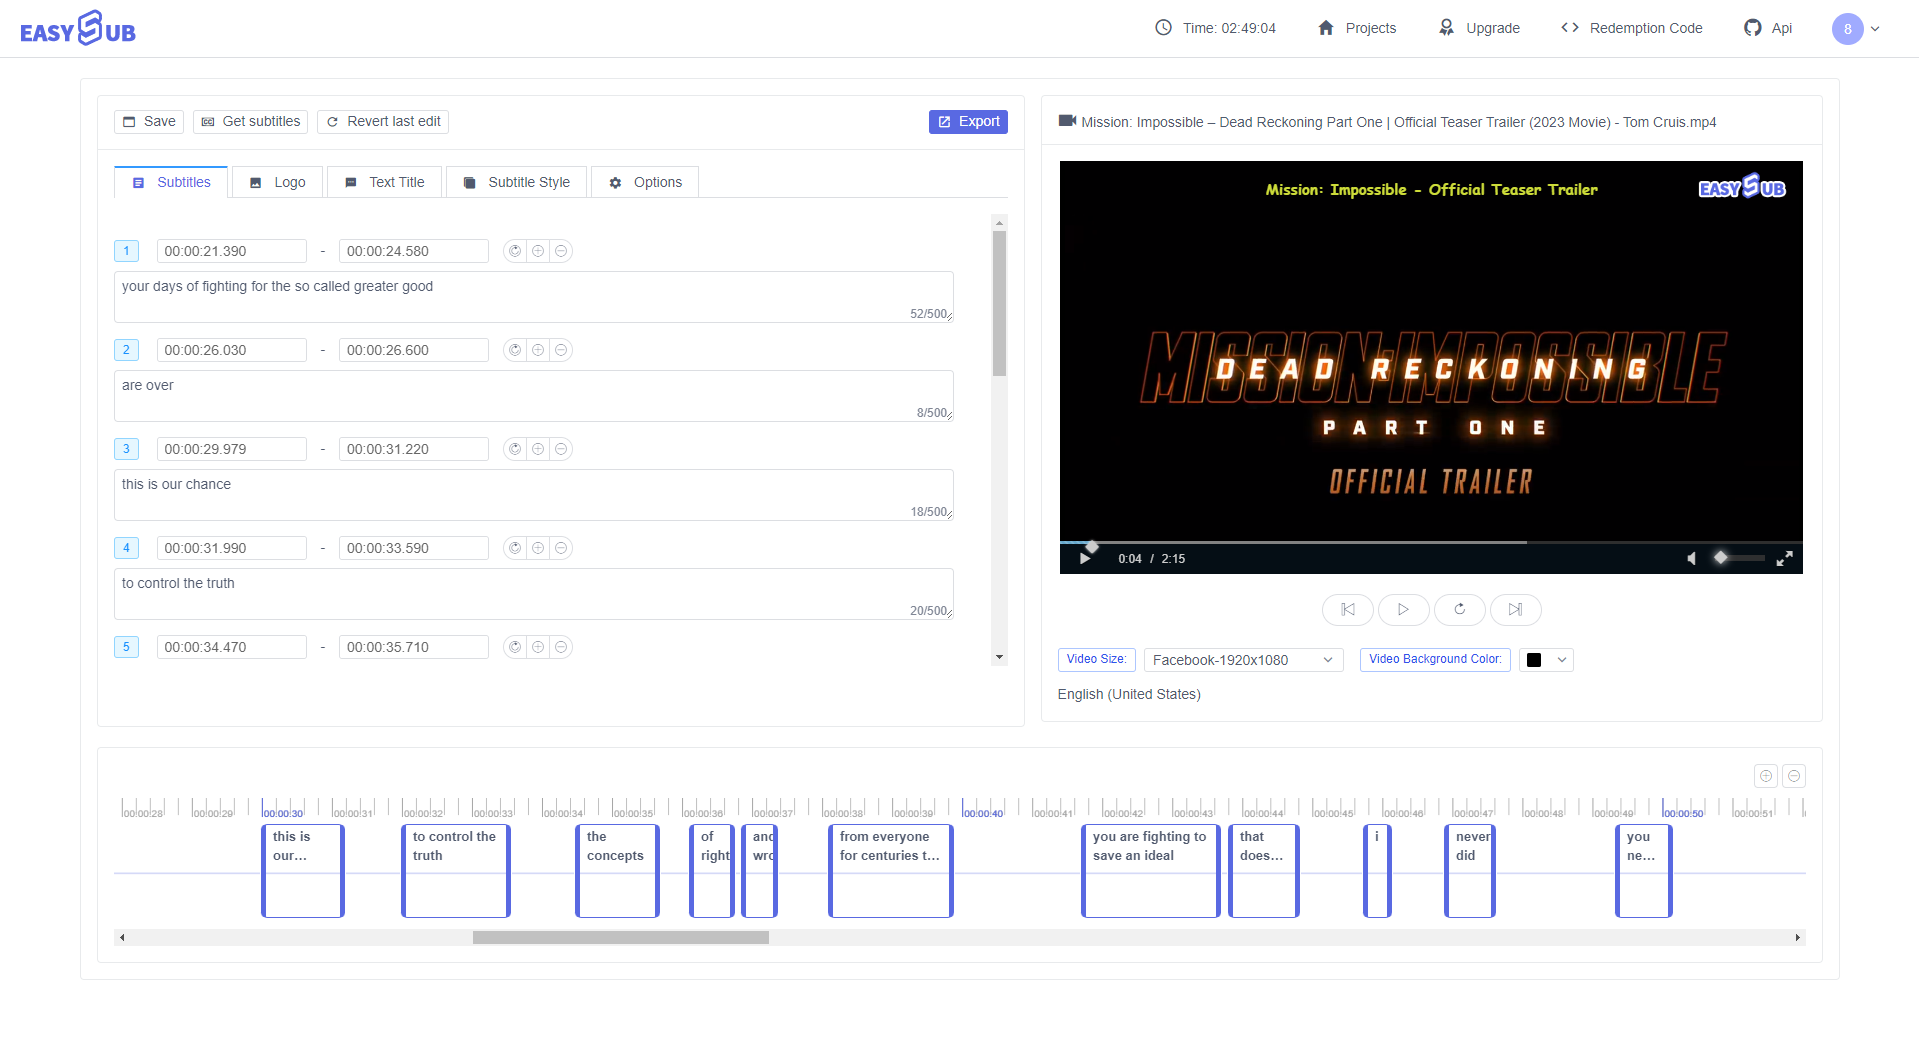Image resolution: width=1919 pixels, height=1043 pixels.
Task: Open the Video Size dropdown
Action: tap(1243, 660)
